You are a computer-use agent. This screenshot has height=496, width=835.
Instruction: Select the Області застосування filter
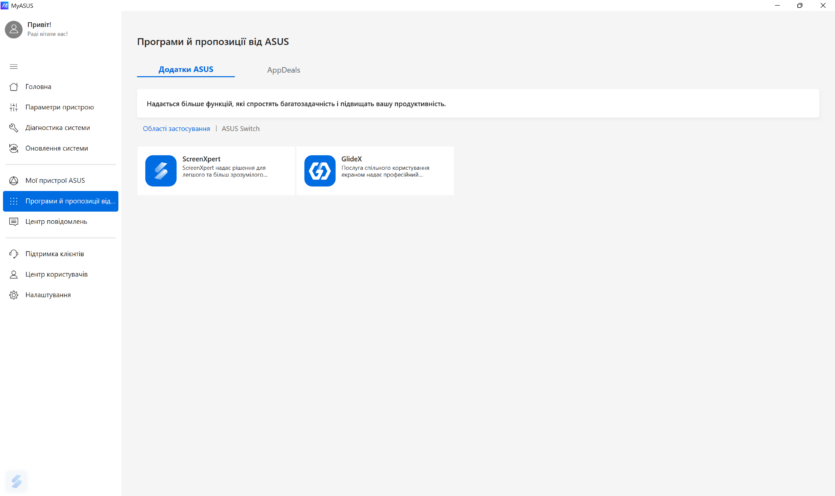[176, 128]
